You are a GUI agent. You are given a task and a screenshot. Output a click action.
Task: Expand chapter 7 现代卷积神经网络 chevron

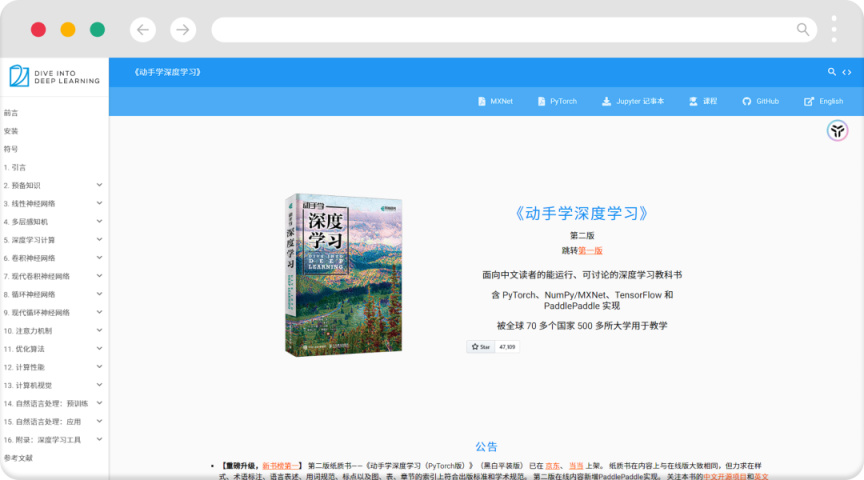pyautogui.click(x=99, y=276)
